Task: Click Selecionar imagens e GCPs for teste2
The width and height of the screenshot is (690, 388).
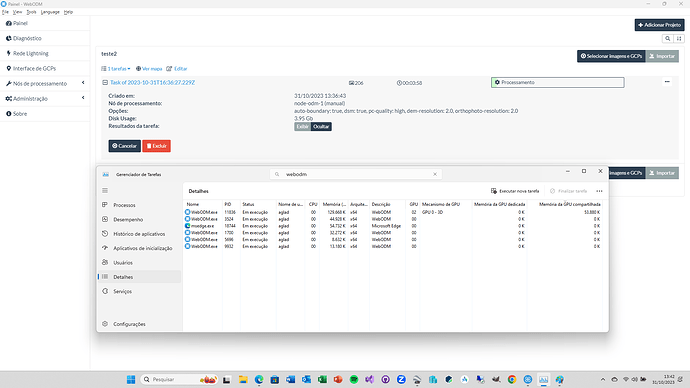Action: click(x=611, y=56)
